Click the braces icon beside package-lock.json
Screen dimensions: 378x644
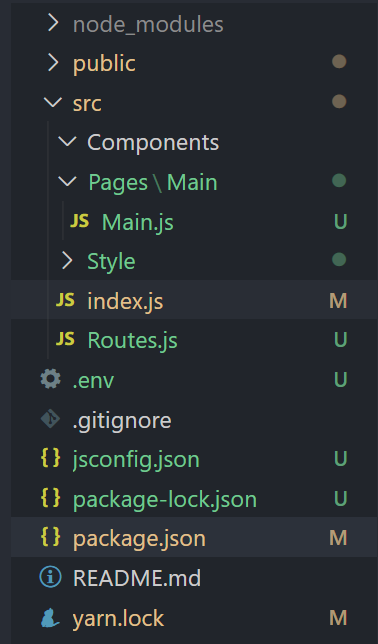click(51, 498)
